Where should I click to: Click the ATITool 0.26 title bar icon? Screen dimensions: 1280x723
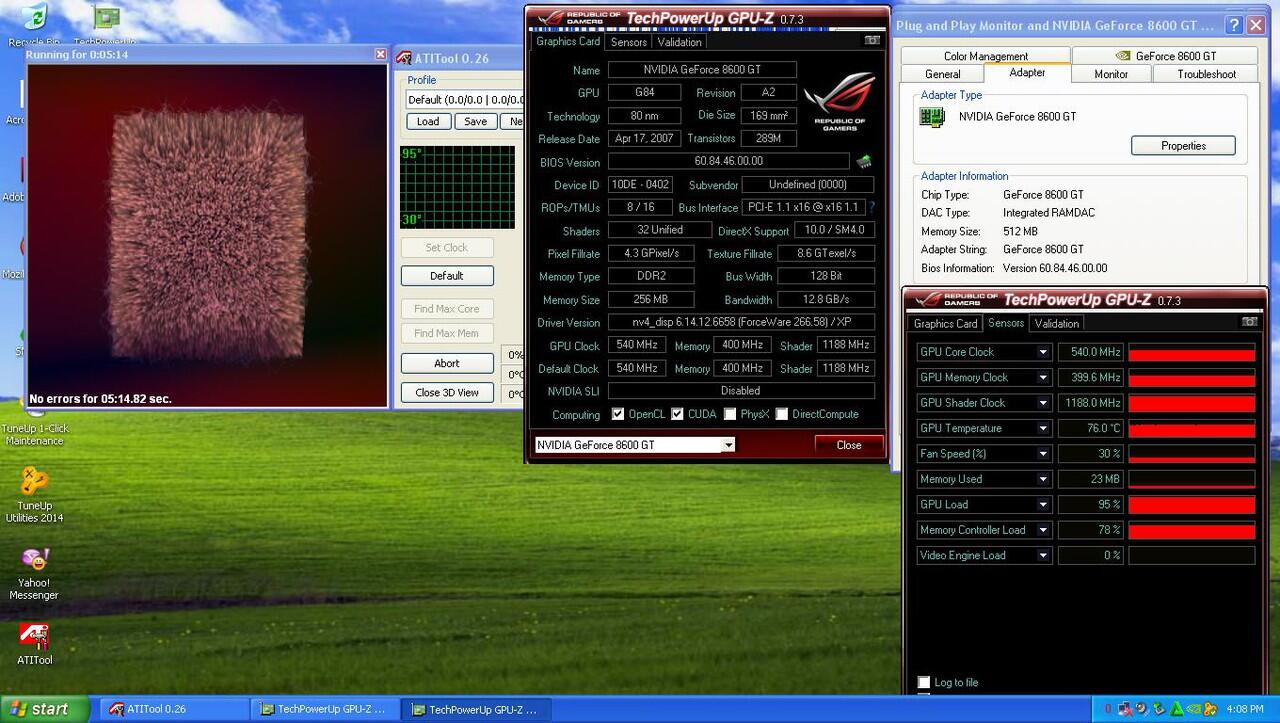pyautogui.click(x=404, y=58)
